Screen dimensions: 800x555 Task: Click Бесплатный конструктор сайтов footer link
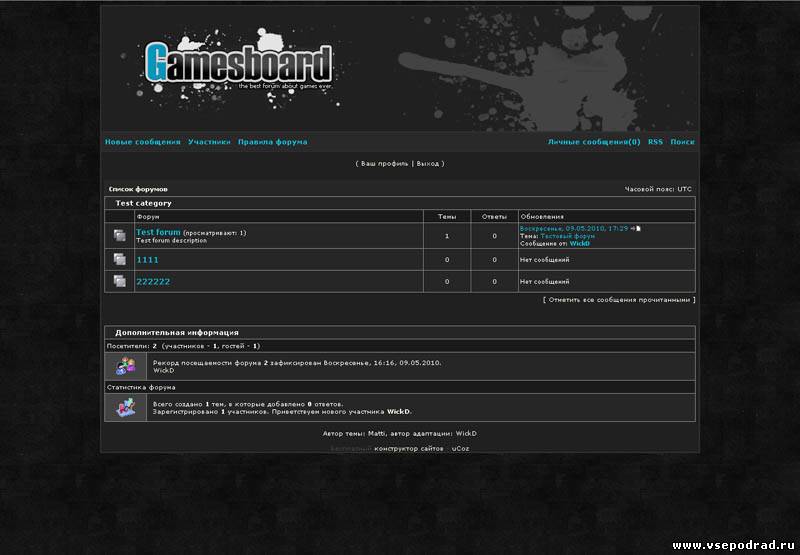[x=387, y=448]
